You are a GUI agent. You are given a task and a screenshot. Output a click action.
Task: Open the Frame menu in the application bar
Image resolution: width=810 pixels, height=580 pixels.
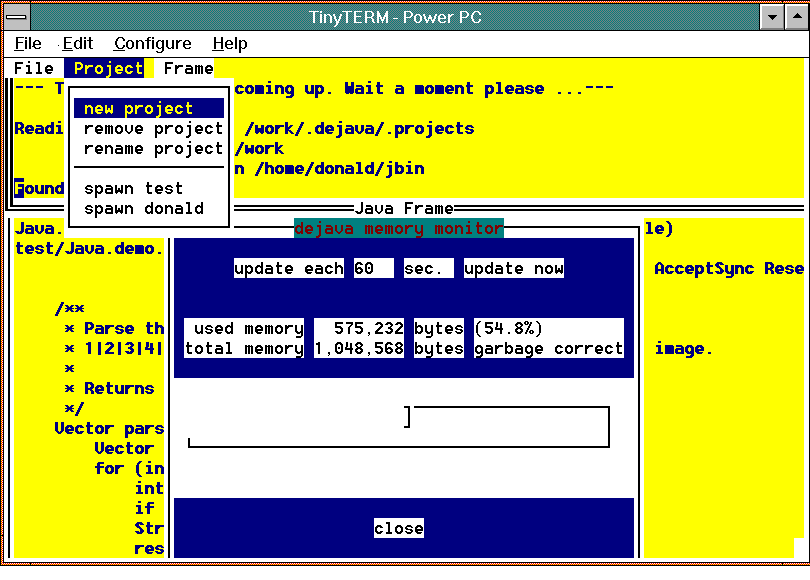(186, 68)
